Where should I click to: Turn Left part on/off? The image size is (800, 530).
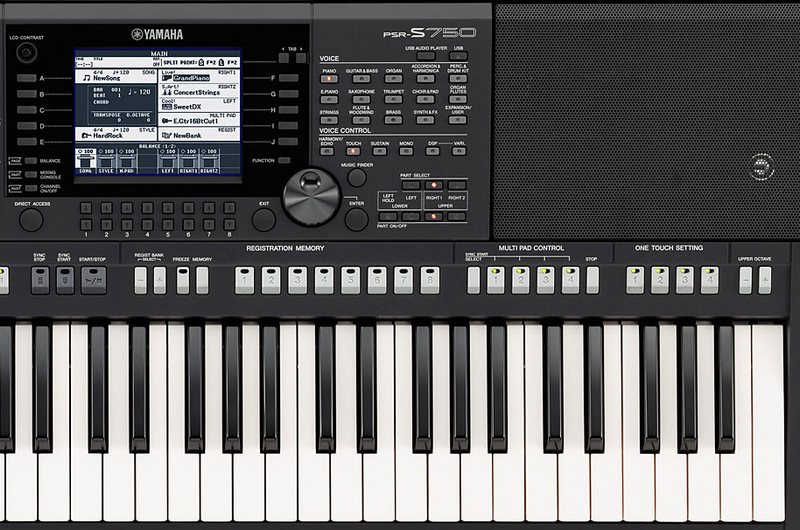tap(411, 217)
